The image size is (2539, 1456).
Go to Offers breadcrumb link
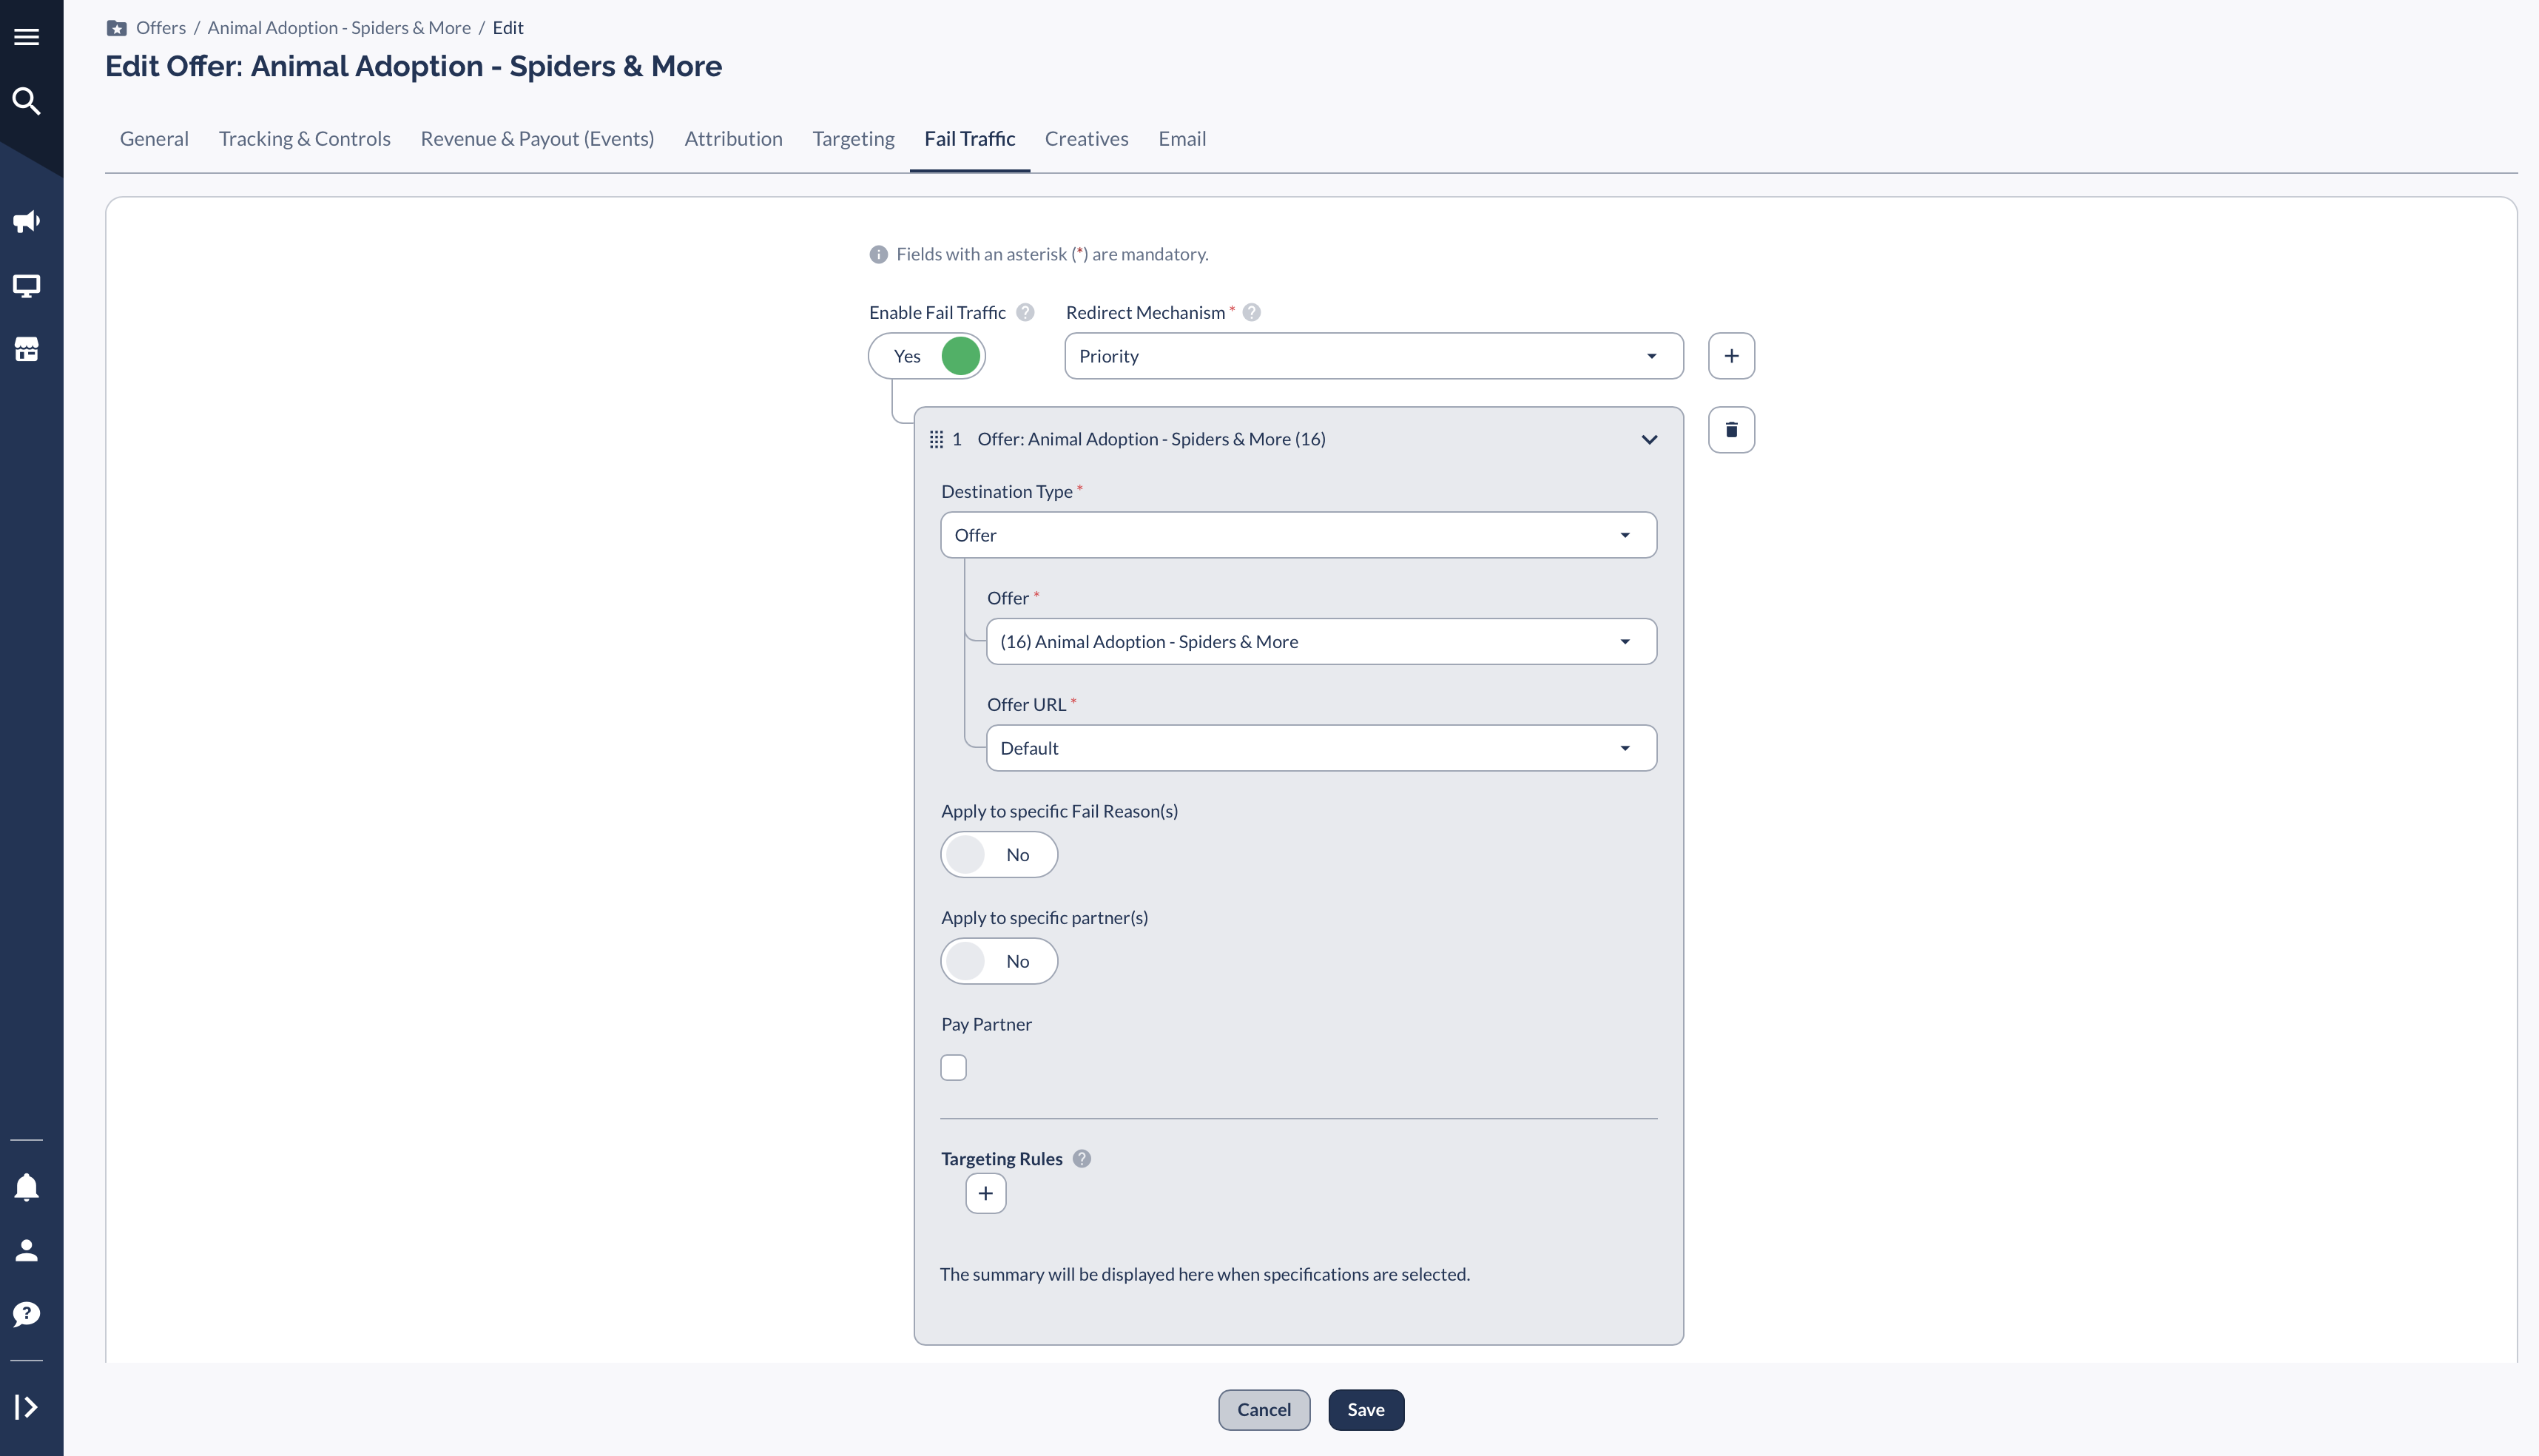161,28
